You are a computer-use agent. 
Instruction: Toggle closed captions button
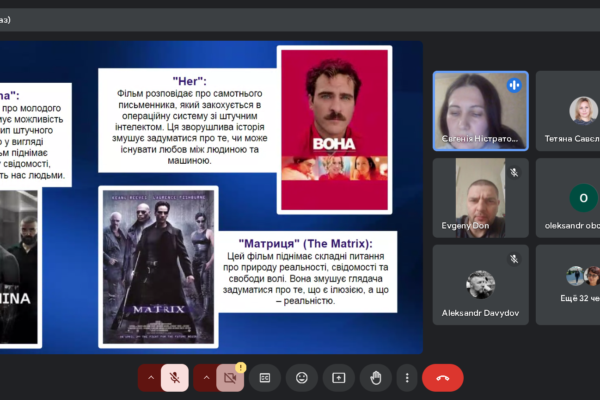pyautogui.click(x=265, y=378)
